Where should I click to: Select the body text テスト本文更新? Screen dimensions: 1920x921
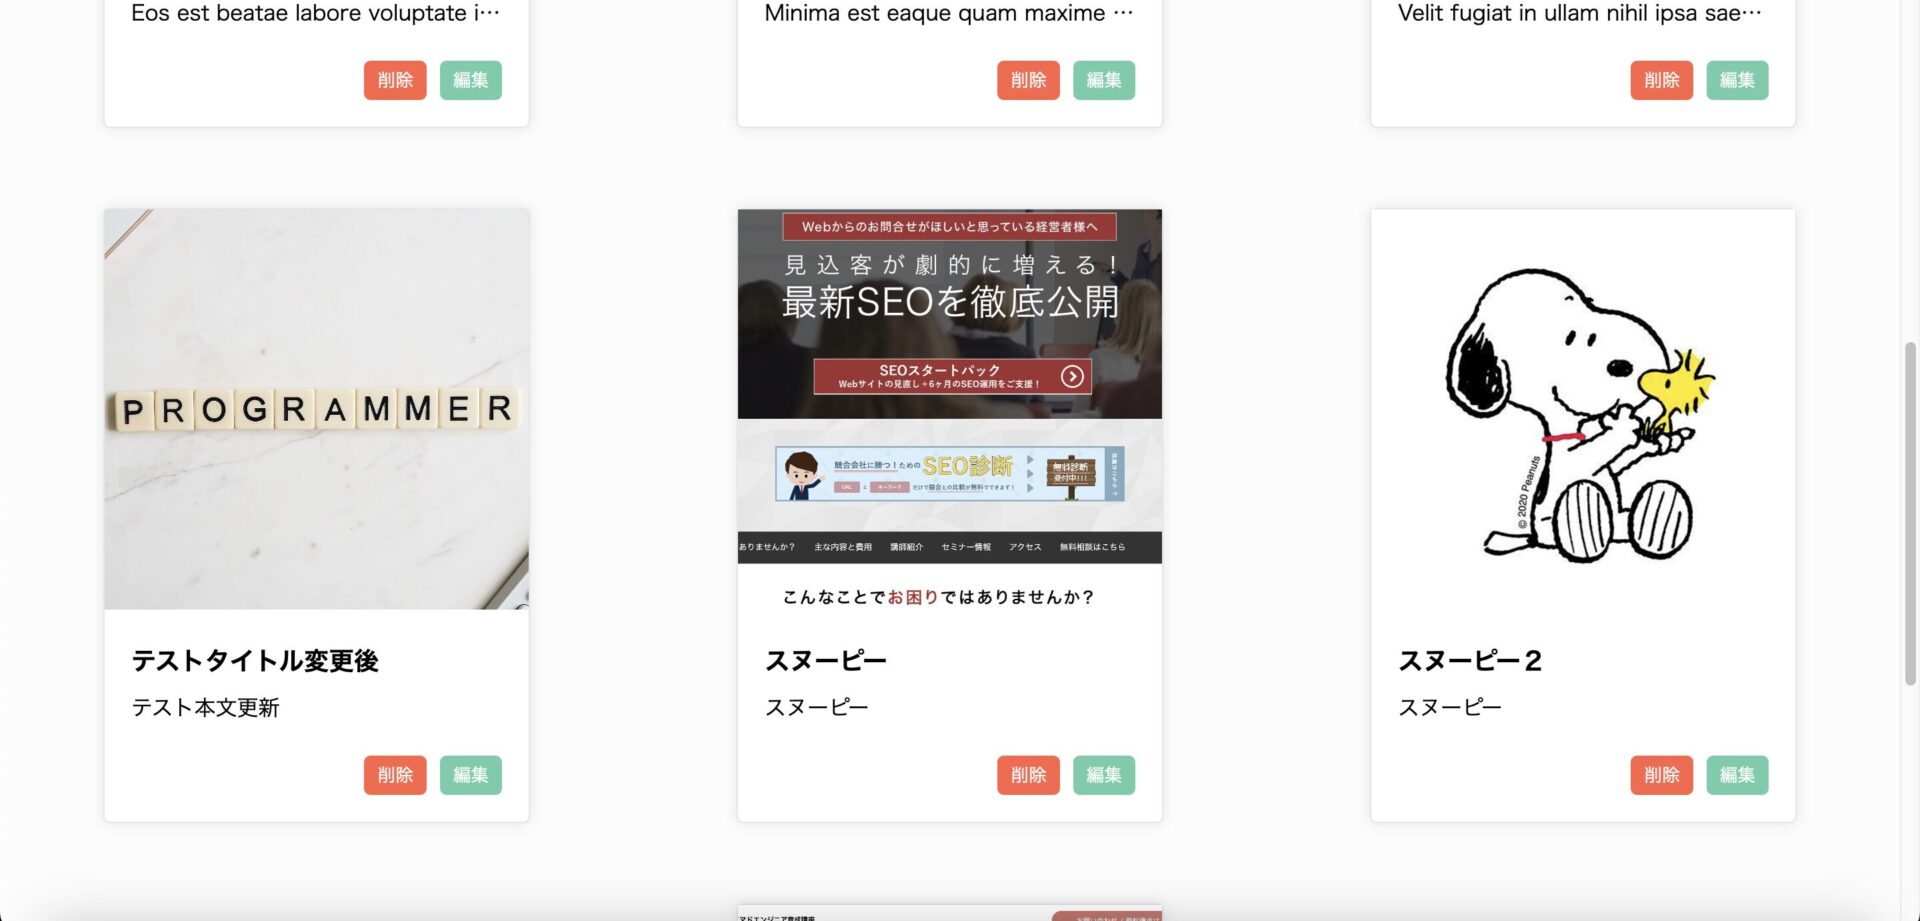coord(205,707)
